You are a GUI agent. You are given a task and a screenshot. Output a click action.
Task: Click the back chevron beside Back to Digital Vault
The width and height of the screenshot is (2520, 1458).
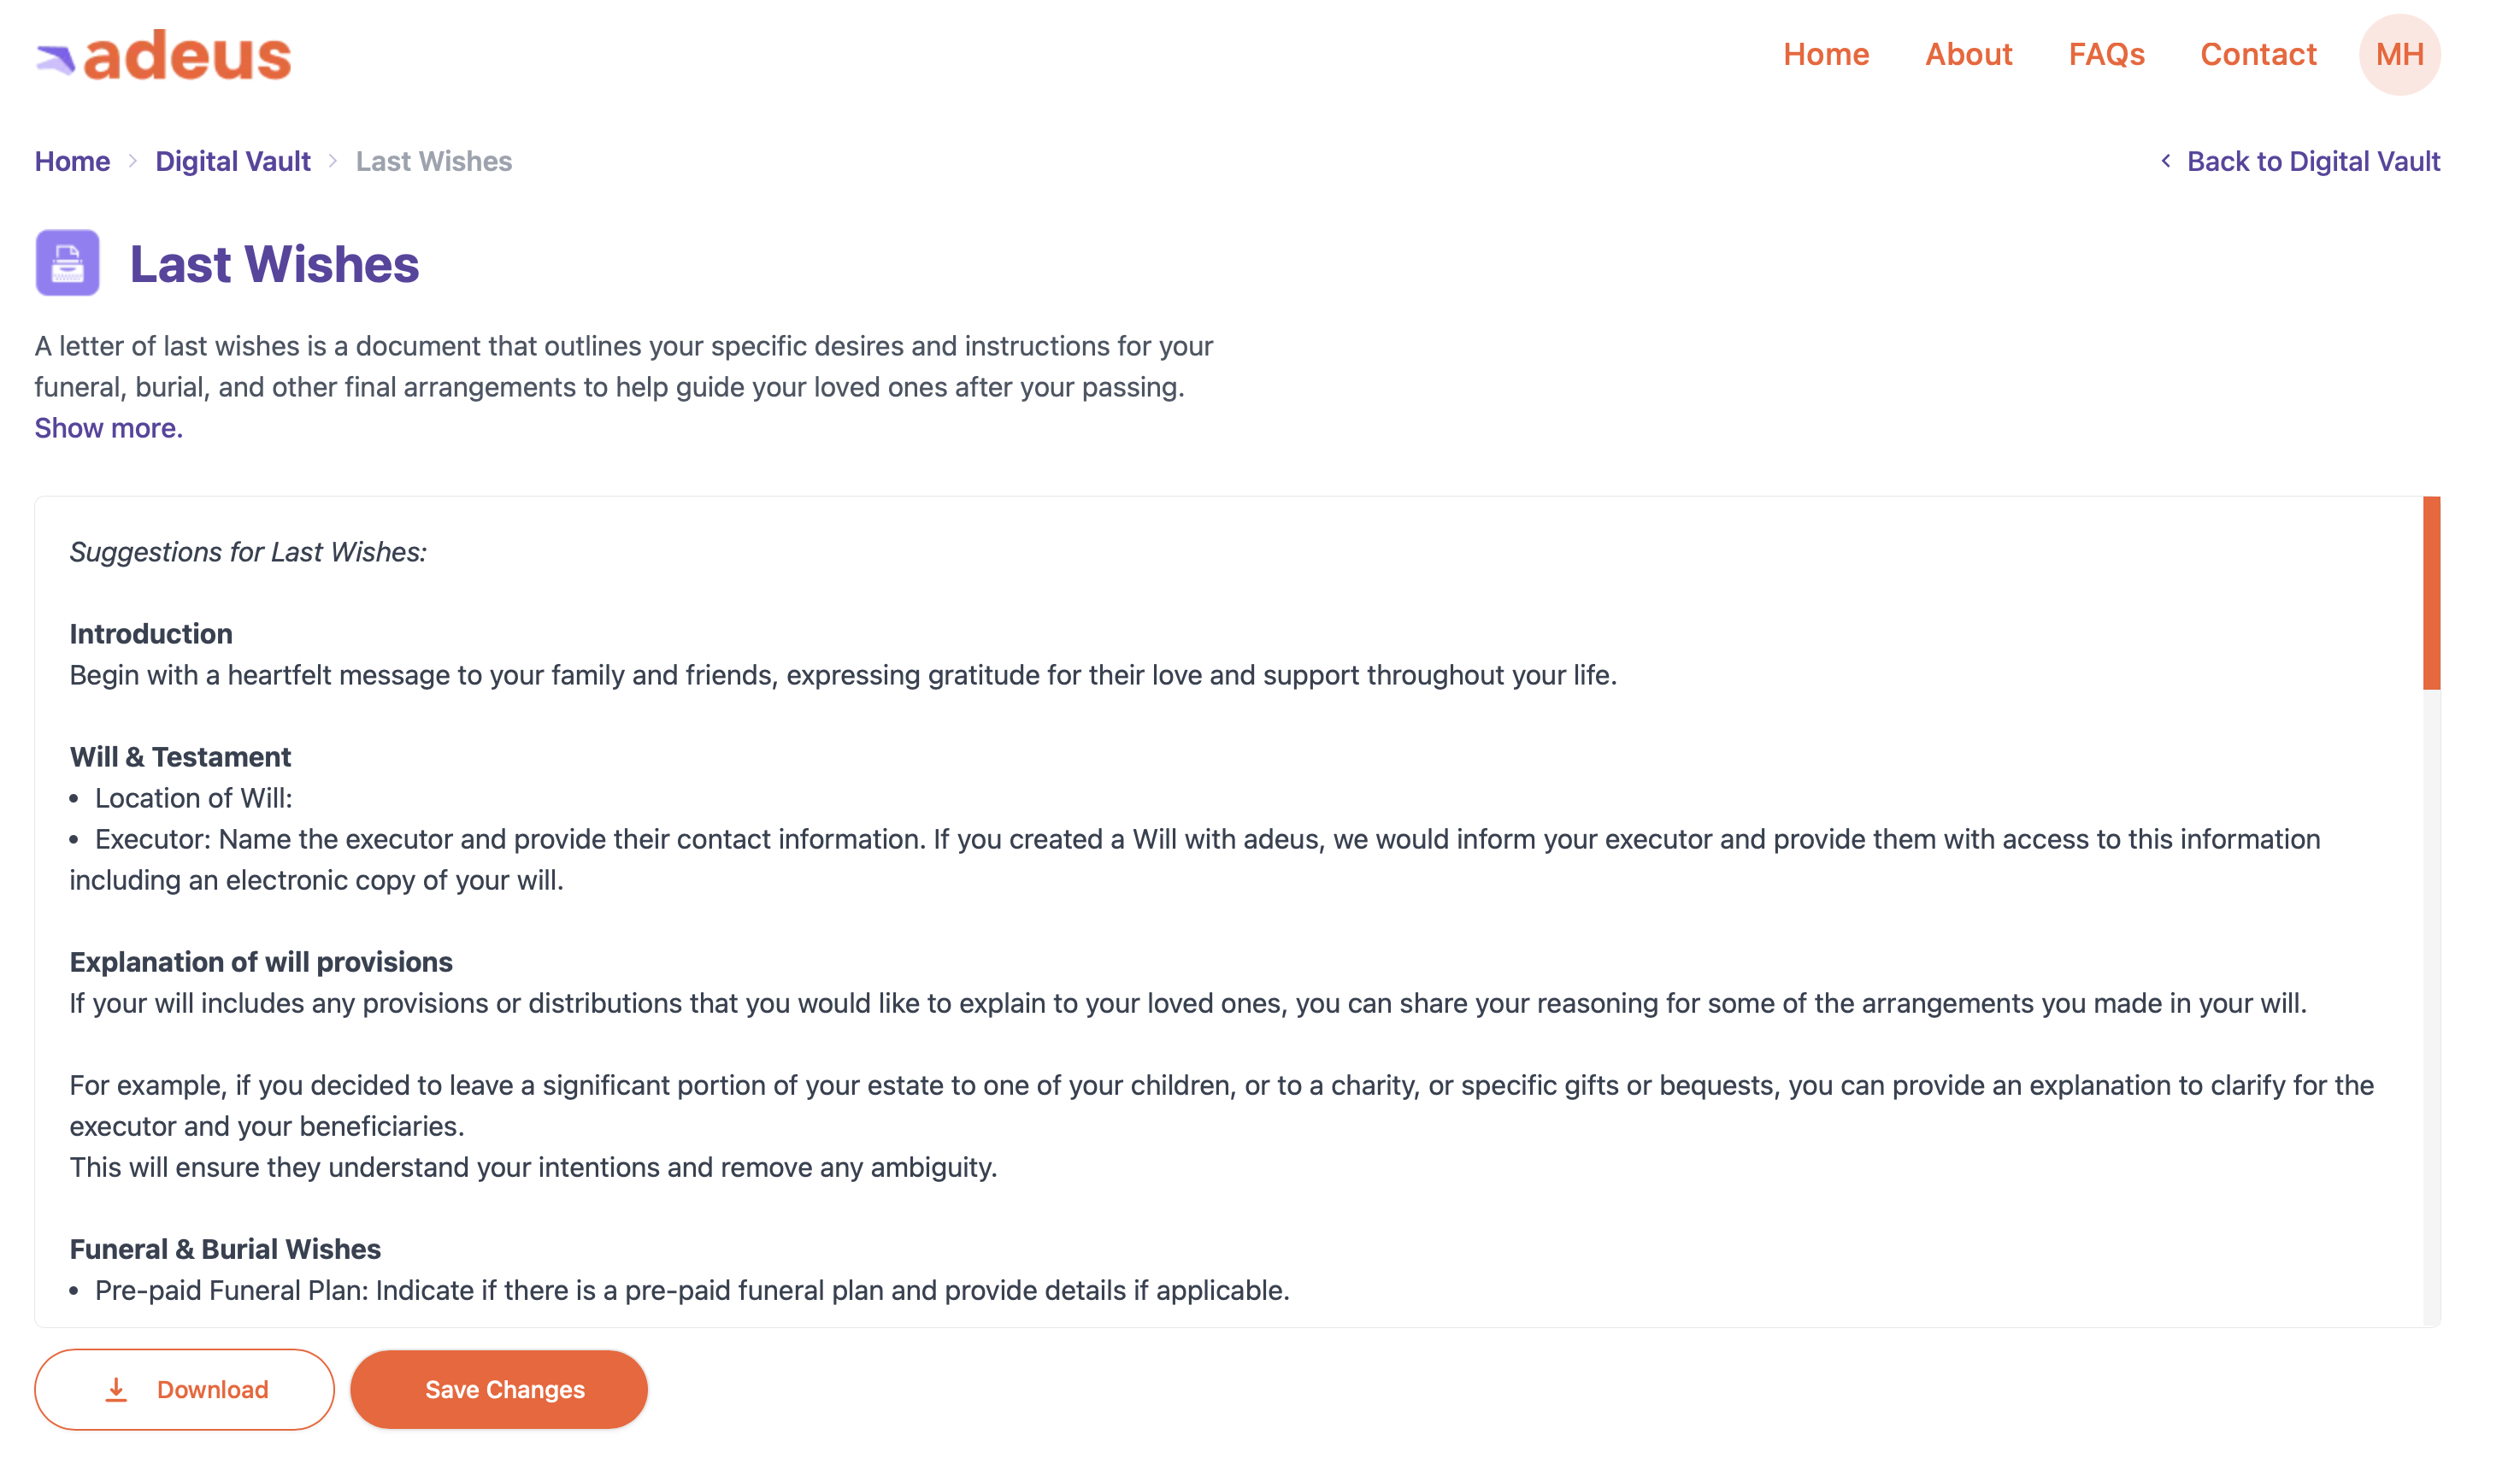click(x=2165, y=161)
